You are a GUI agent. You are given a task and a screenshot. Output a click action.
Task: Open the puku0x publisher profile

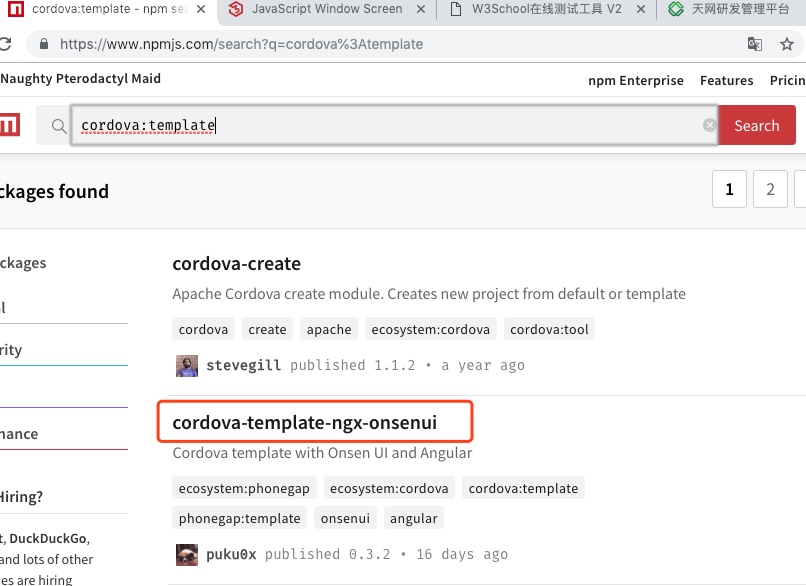(231, 555)
